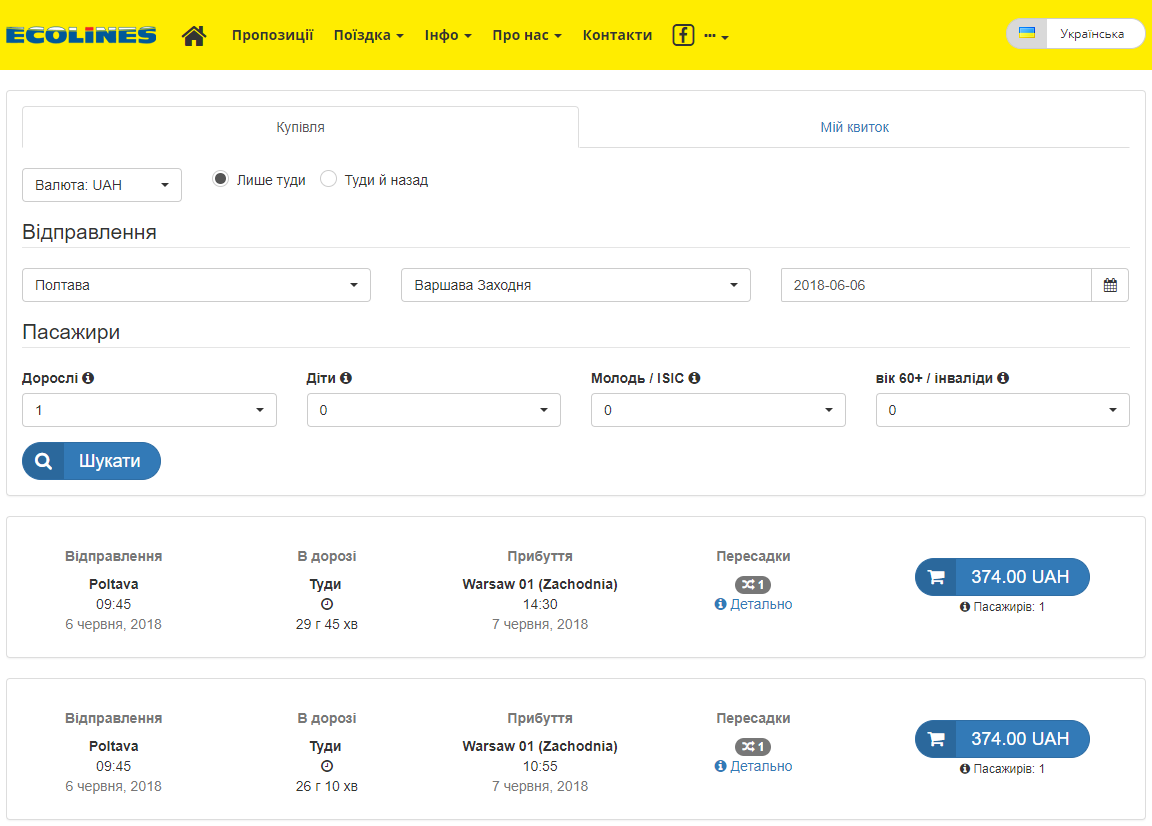Click the home icon in navbar
This screenshot has height=826, width=1152.
click(194, 35)
